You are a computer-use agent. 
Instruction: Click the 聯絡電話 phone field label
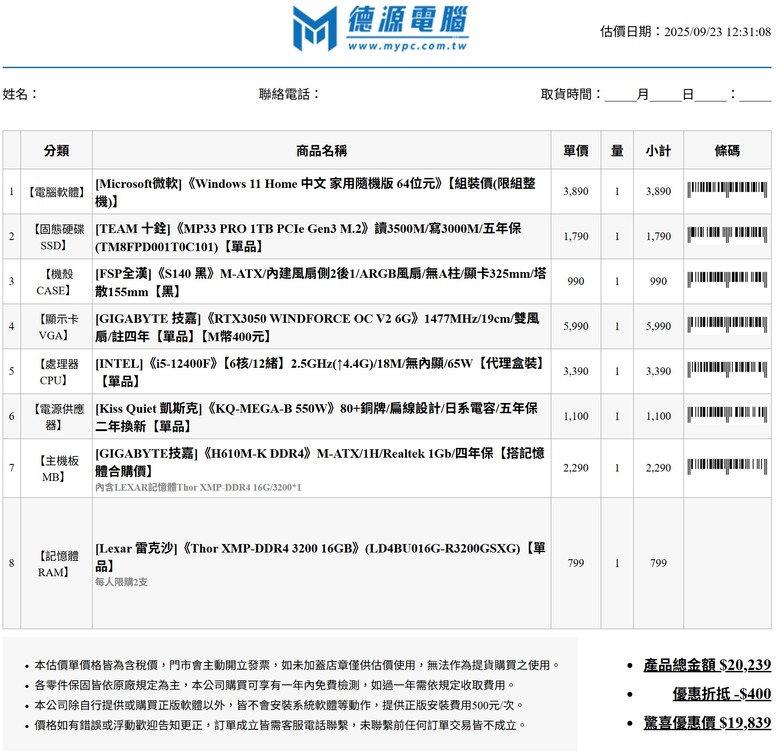point(289,94)
